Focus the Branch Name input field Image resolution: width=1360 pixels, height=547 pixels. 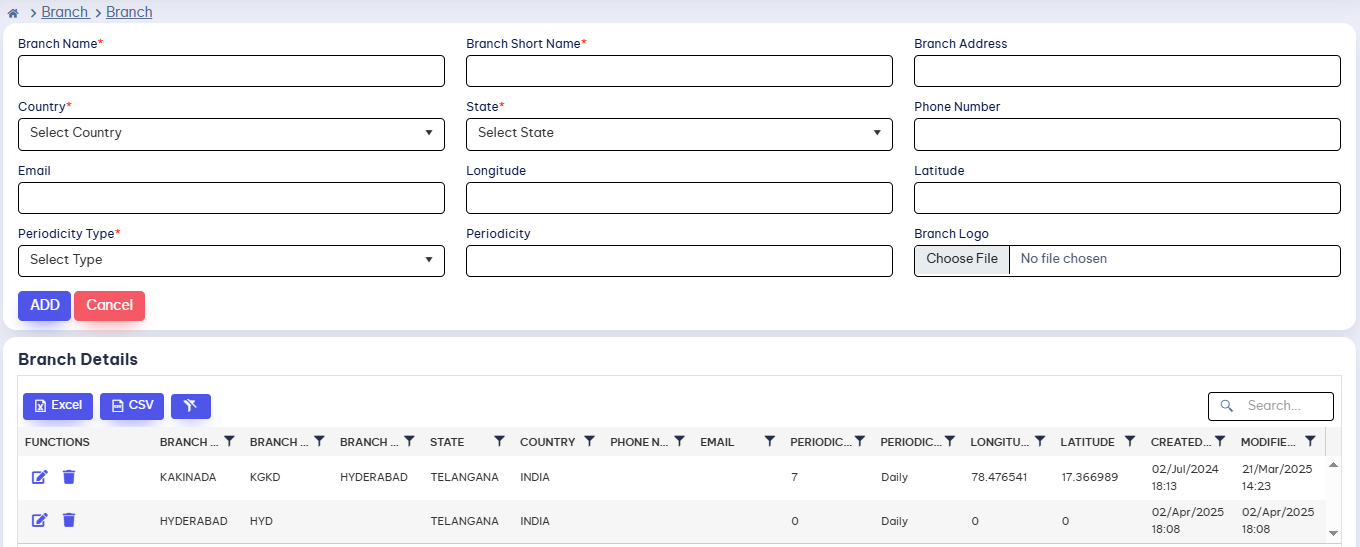pyautogui.click(x=231, y=71)
